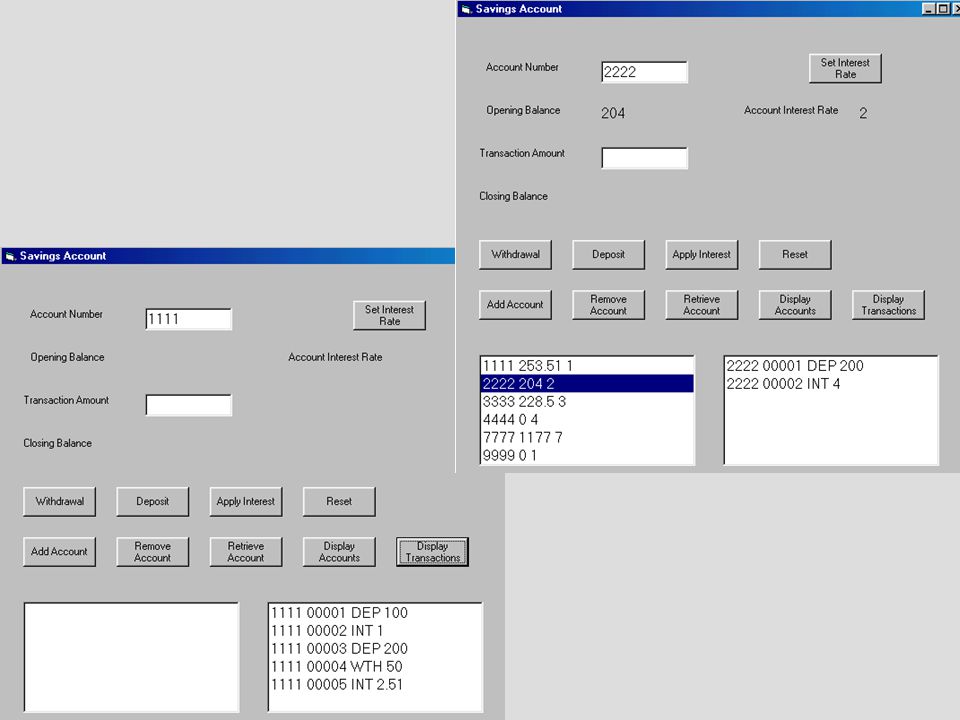Screen dimensions: 960x720
Task: Click Reset in the right window
Action: (795, 255)
